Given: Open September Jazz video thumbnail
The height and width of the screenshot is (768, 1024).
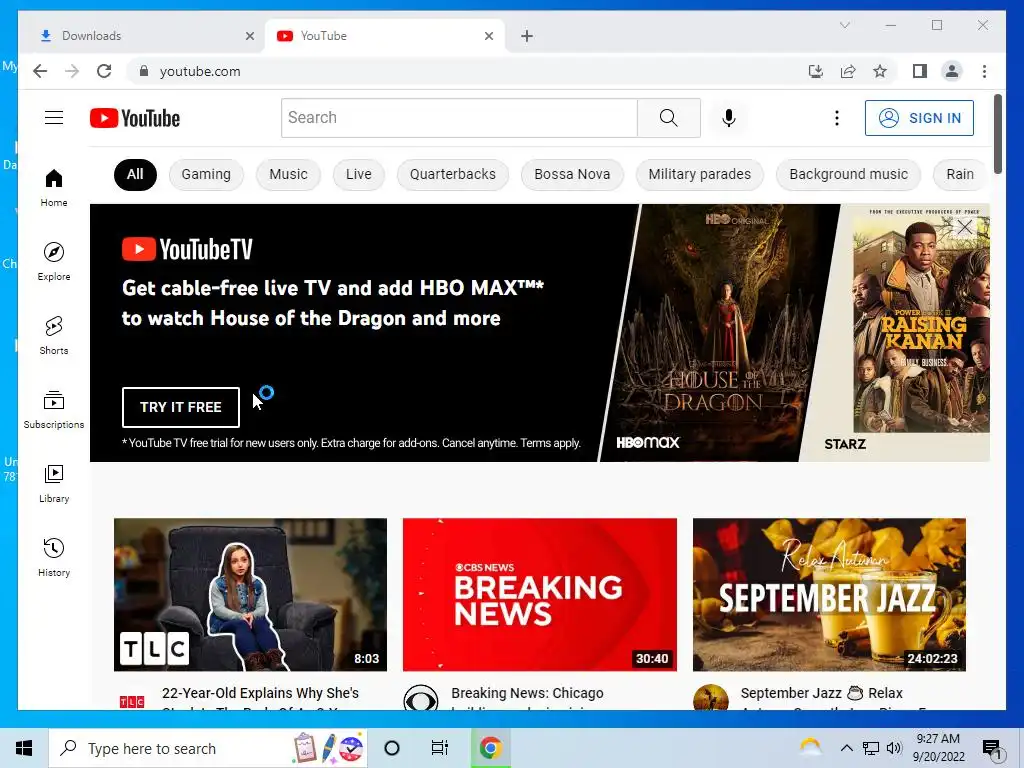Looking at the screenshot, I should (x=829, y=594).
